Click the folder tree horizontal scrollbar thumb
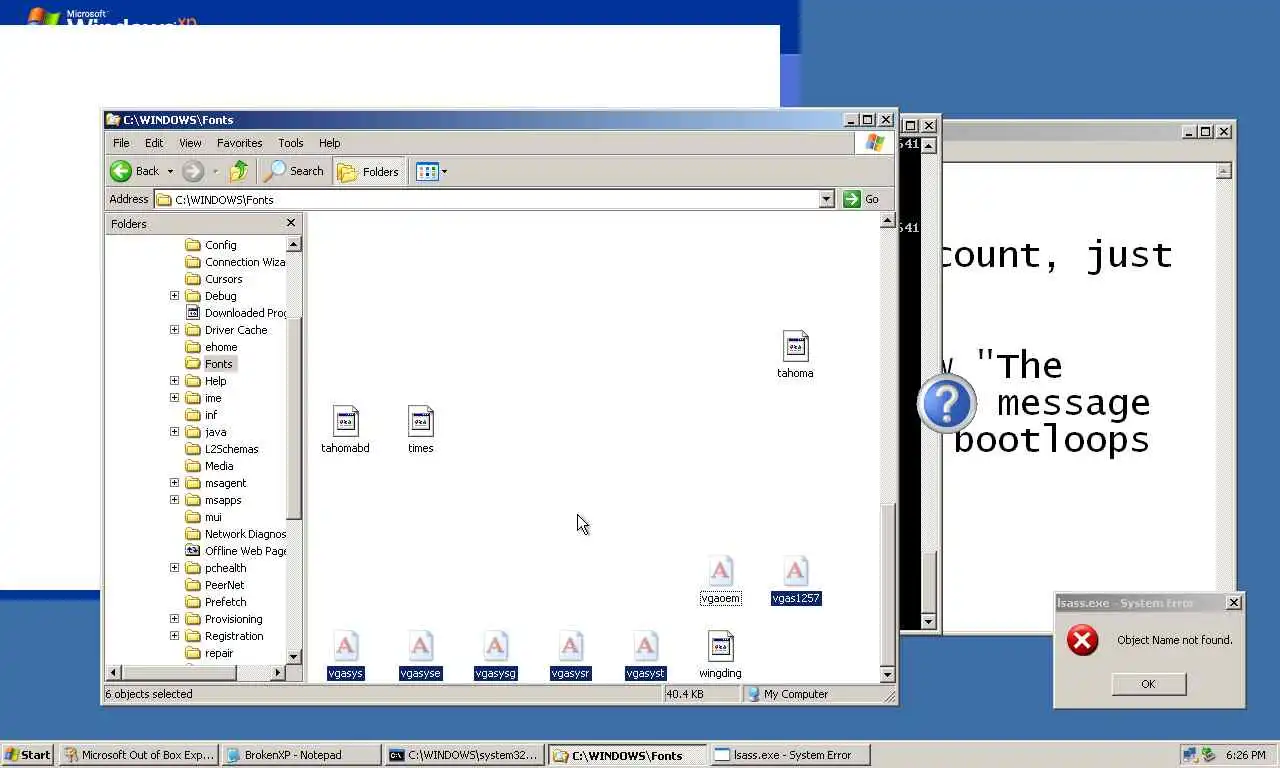 tap(178, 673)
